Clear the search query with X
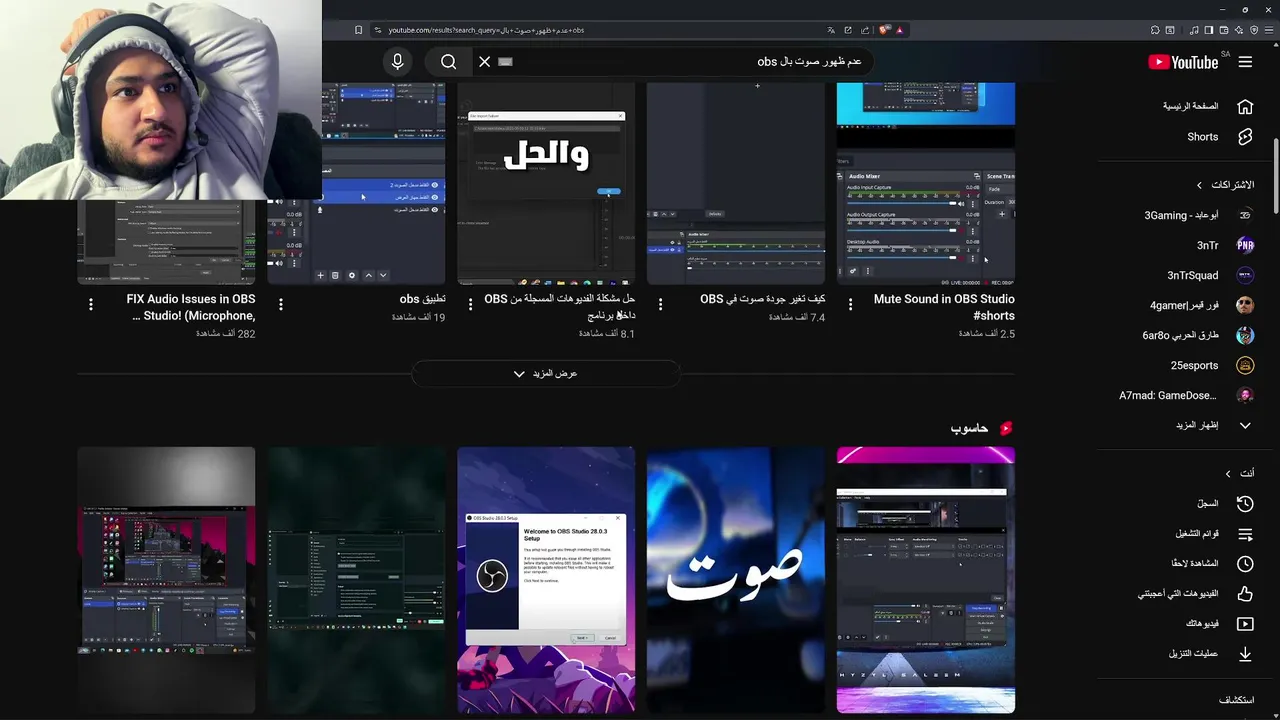The image size is (1280, 720). (x=484, y=62)
